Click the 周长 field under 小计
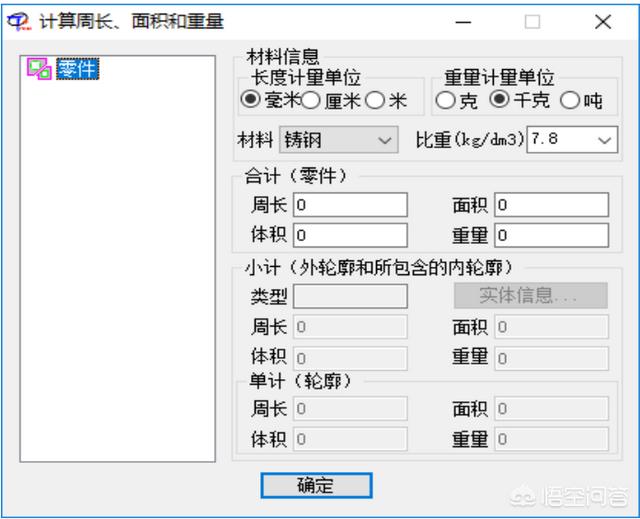 point(350,327)
